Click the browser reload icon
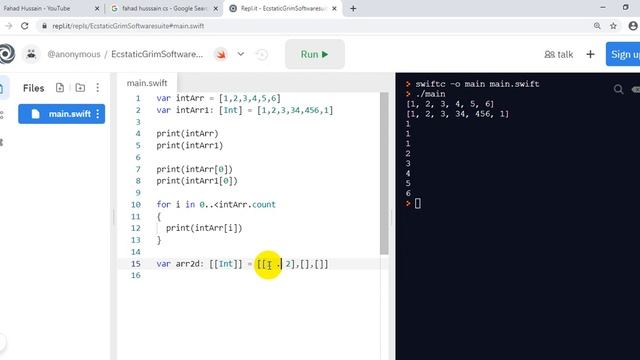Viewport: 640px width, 360px height. click(x=24, y=26)
